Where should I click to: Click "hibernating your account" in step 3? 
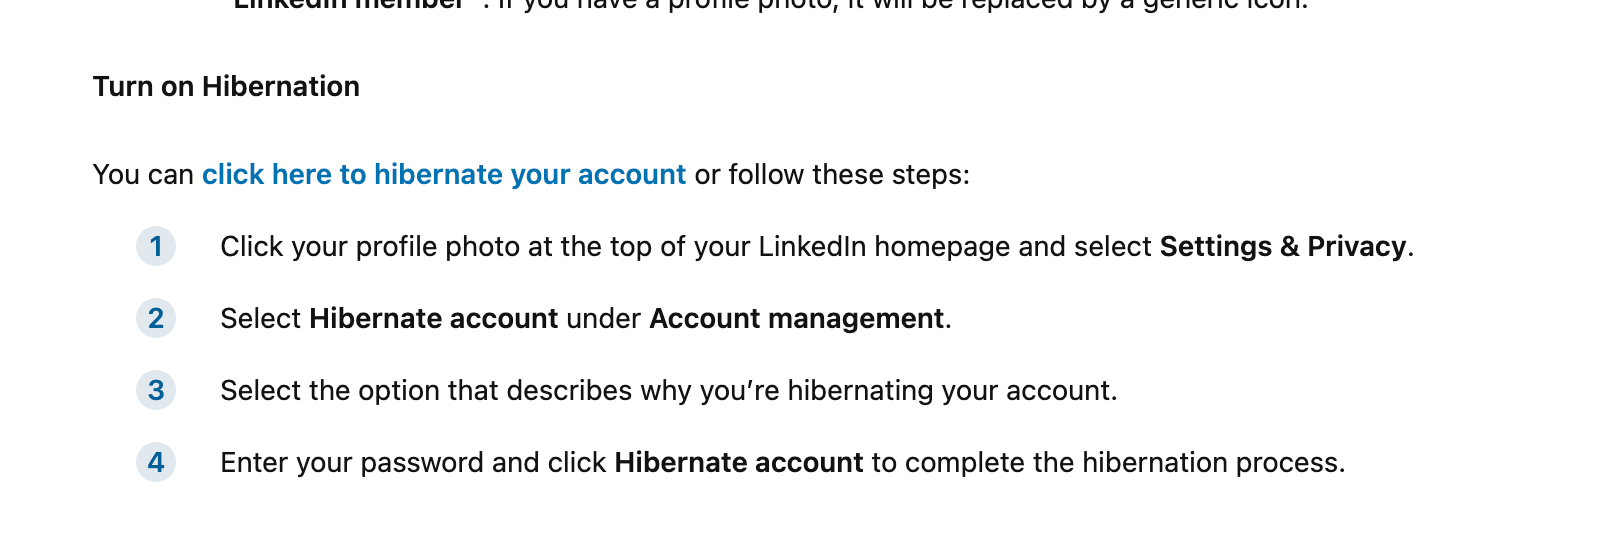pyautogui.click(x=951, y=391)
